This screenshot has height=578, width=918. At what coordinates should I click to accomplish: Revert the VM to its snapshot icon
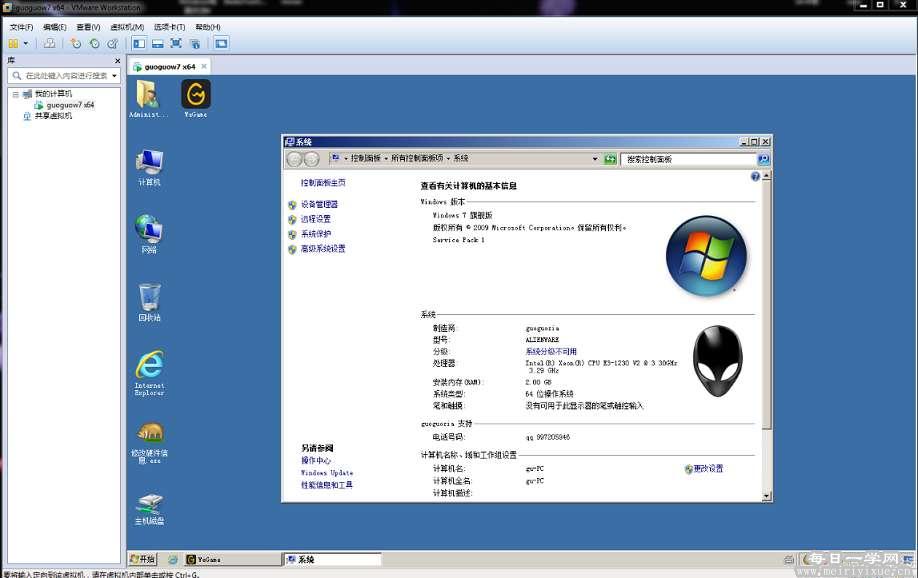click(x=94, y=43)
